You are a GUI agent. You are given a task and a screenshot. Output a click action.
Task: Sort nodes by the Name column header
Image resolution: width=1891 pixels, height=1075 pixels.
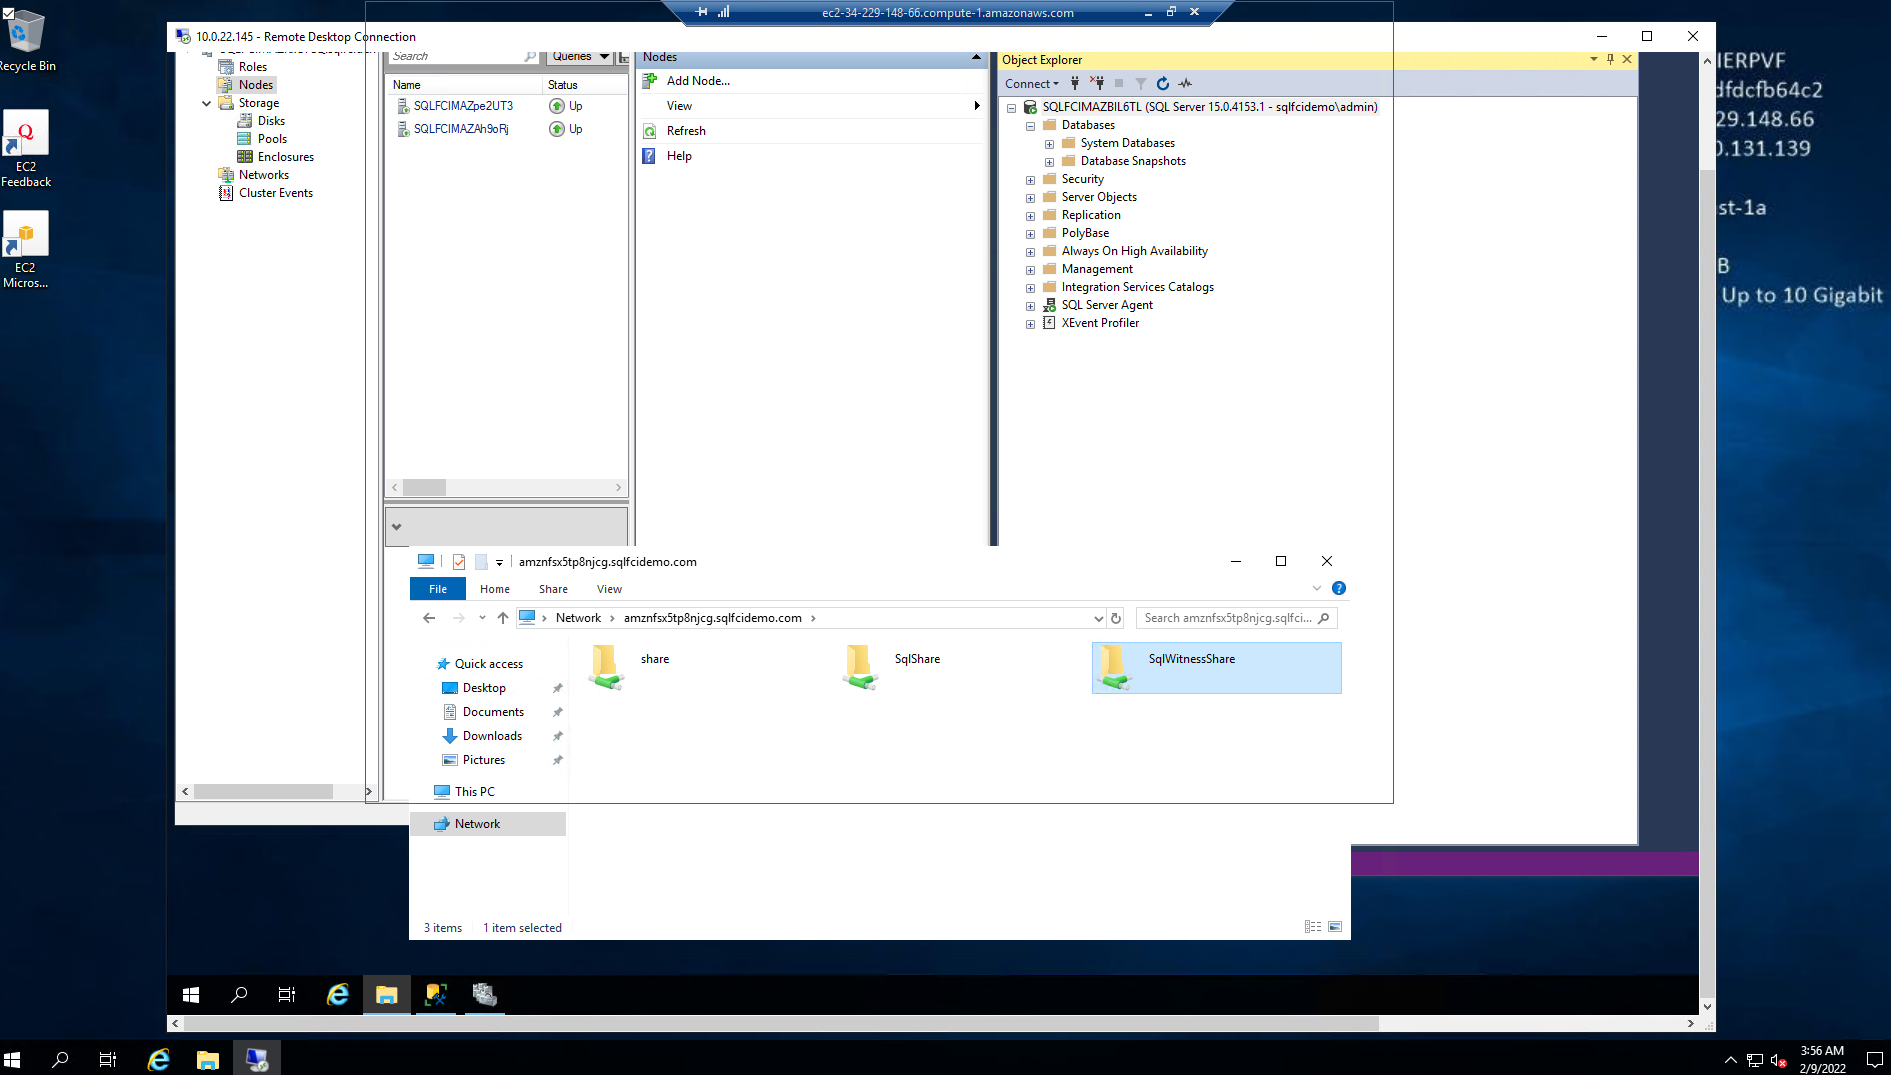point(465,85)
